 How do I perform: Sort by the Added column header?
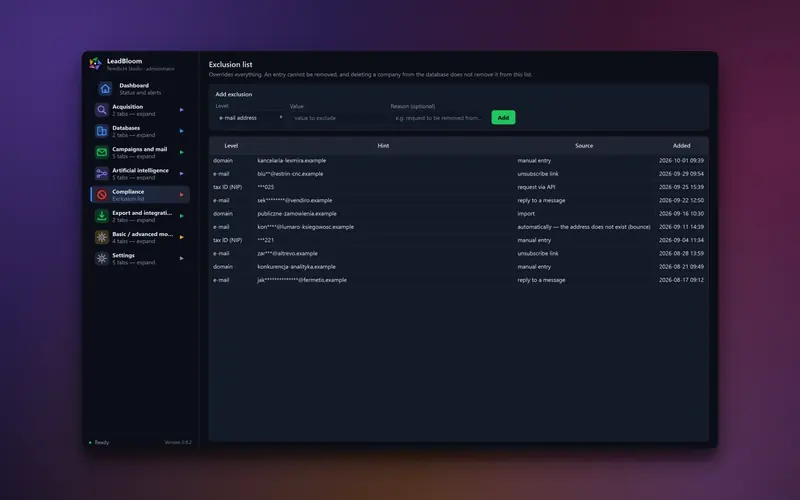682,146
